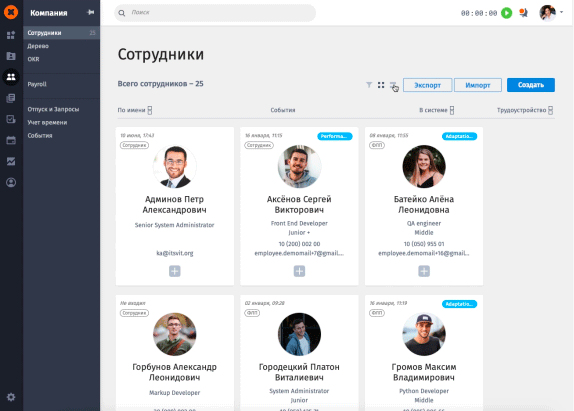Viewport: 574px width, 411px height.
Task: Click the Создать button
Action: tap(531, 85)
